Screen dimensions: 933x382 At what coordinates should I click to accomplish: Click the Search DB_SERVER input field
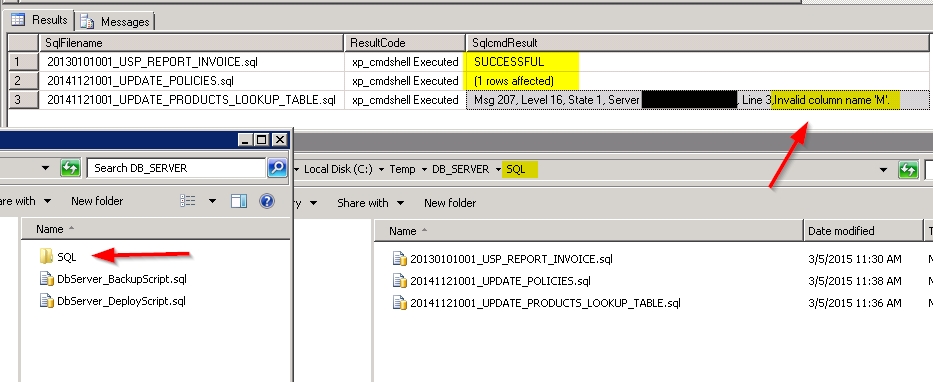(177, 168)
